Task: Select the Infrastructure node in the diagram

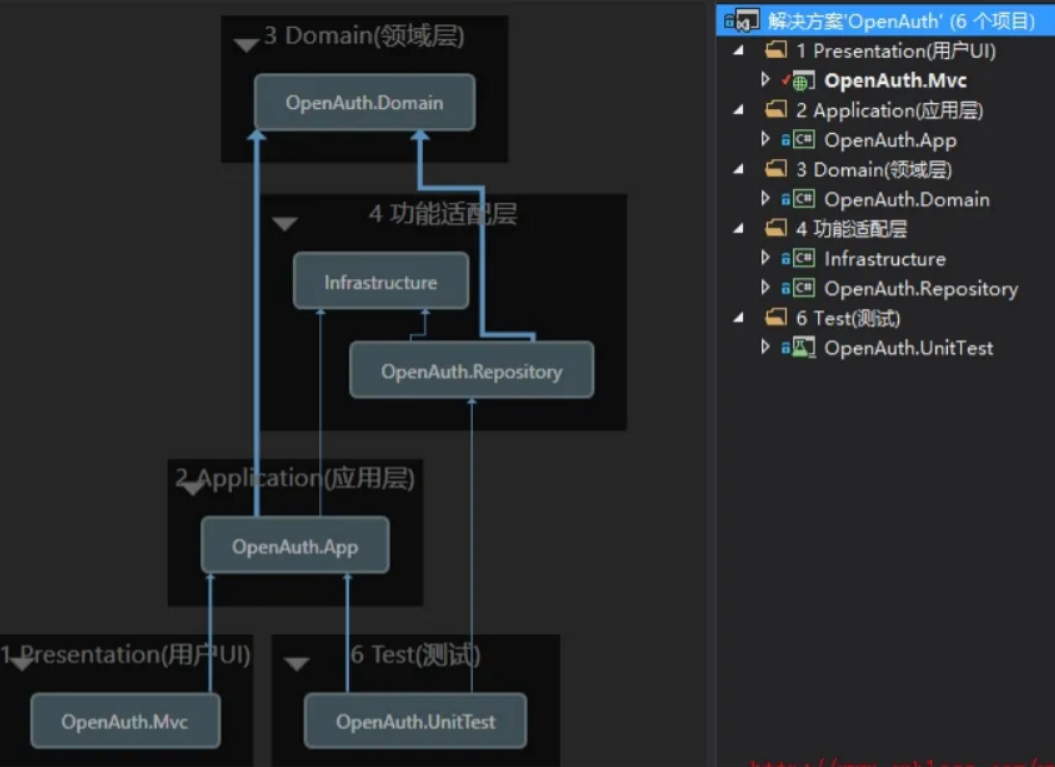Action: coord(380,282)
